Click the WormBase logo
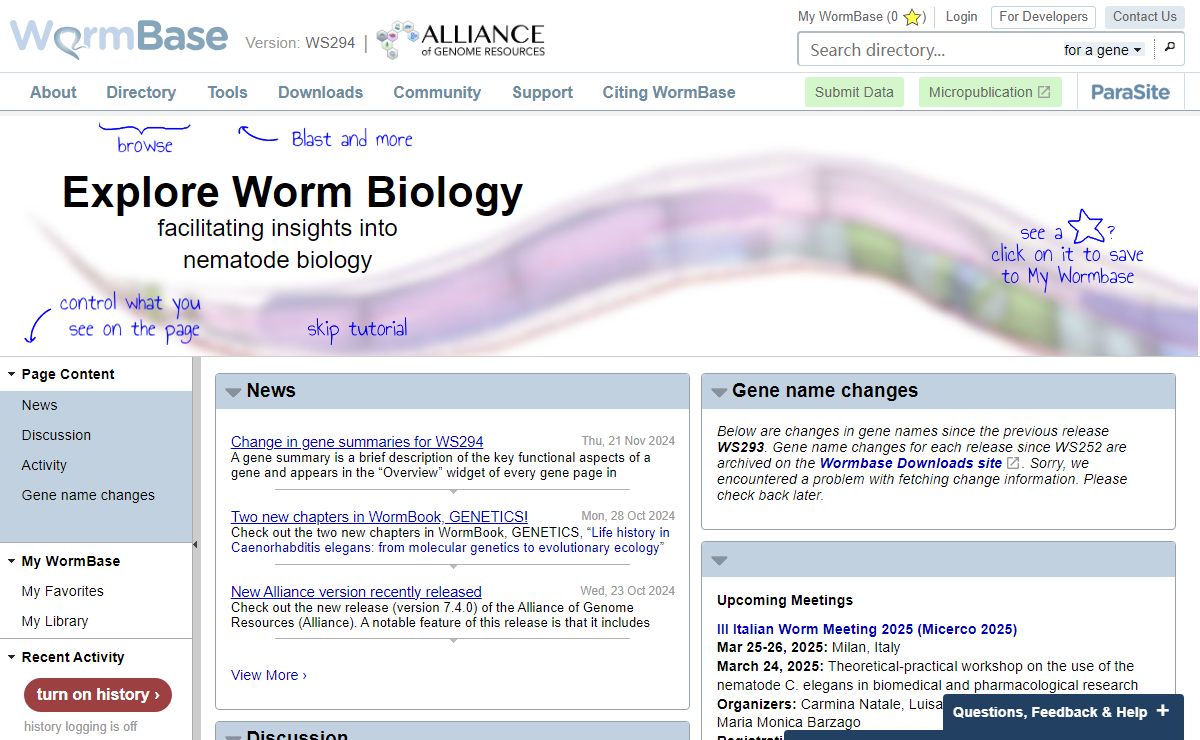Viewport: 1200px width, 740px height. (x=119, y=37)
